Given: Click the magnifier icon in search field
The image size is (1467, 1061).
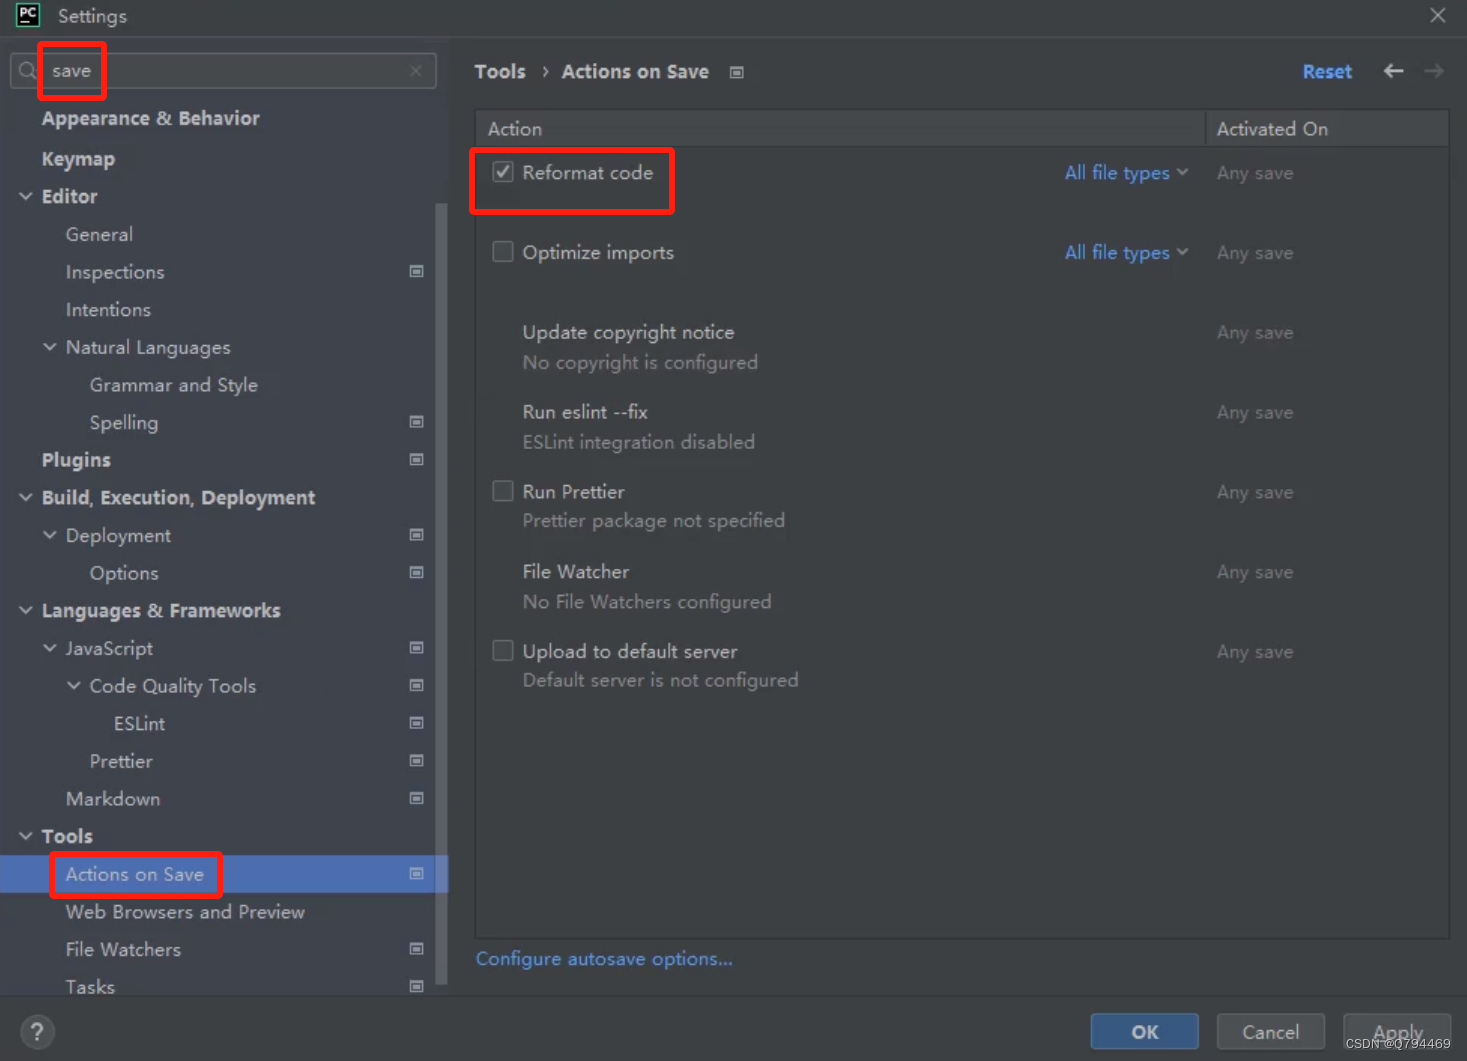Looking at the screenshot, I should point(26,70).
